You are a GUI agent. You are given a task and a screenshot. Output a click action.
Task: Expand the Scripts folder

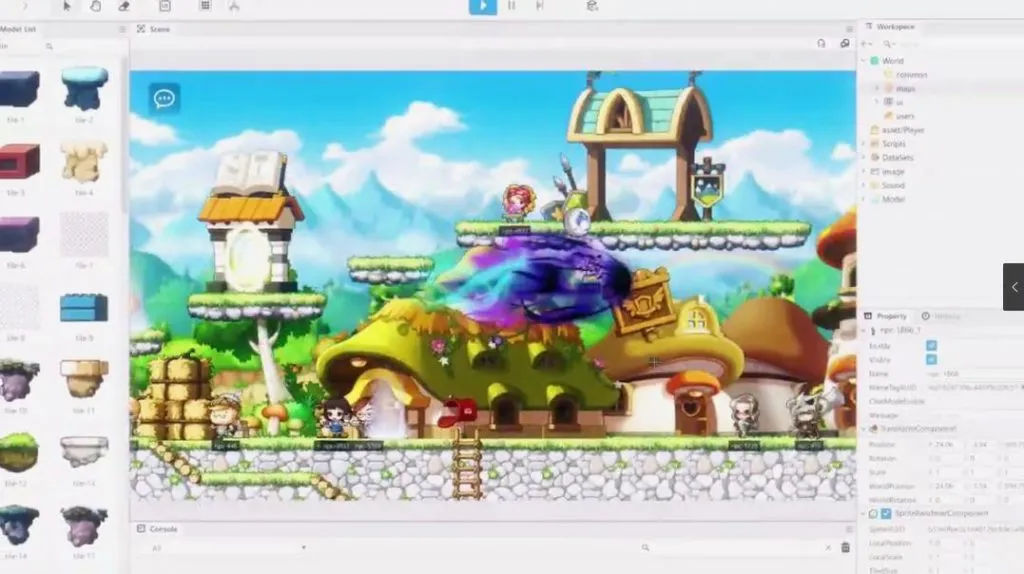[x=864, y=144]
